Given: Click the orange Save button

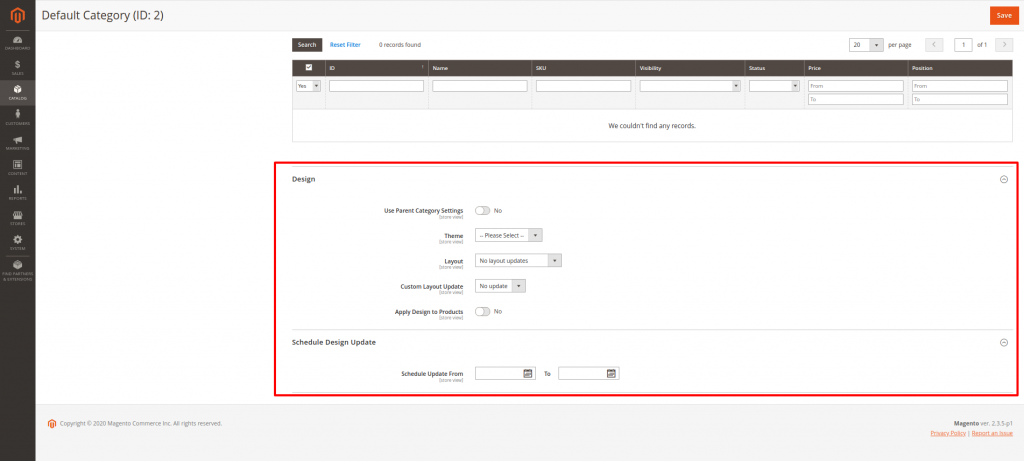Looking at the screenshot, I should click(x=1003, y=15).
